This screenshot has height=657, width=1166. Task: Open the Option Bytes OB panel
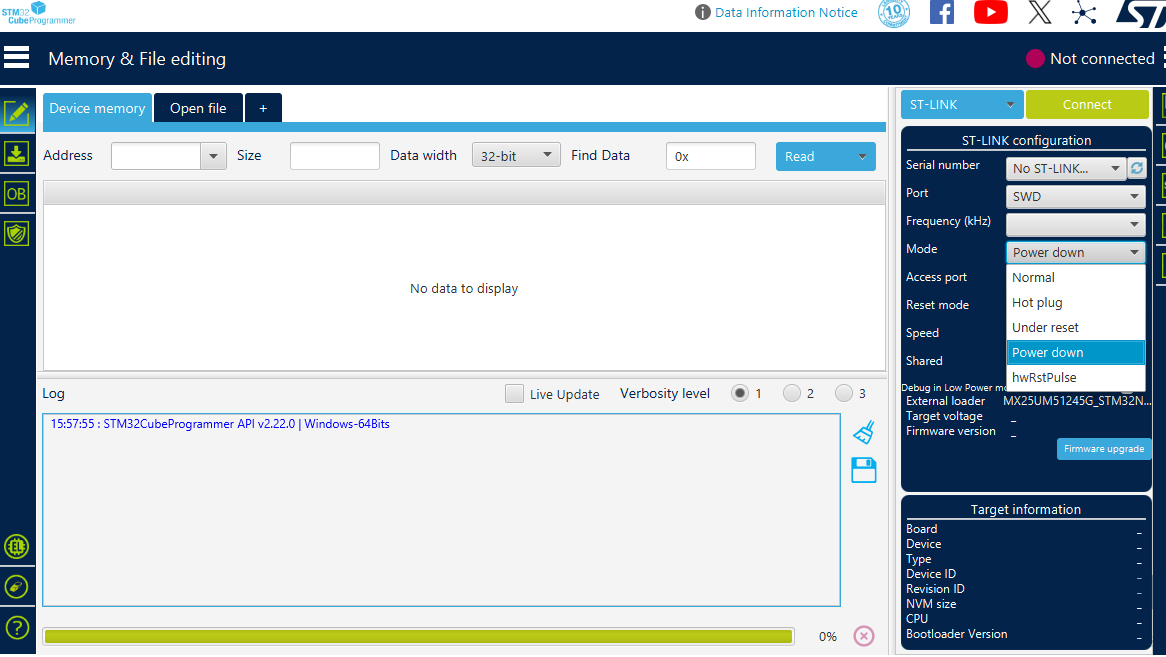(16, 194)
